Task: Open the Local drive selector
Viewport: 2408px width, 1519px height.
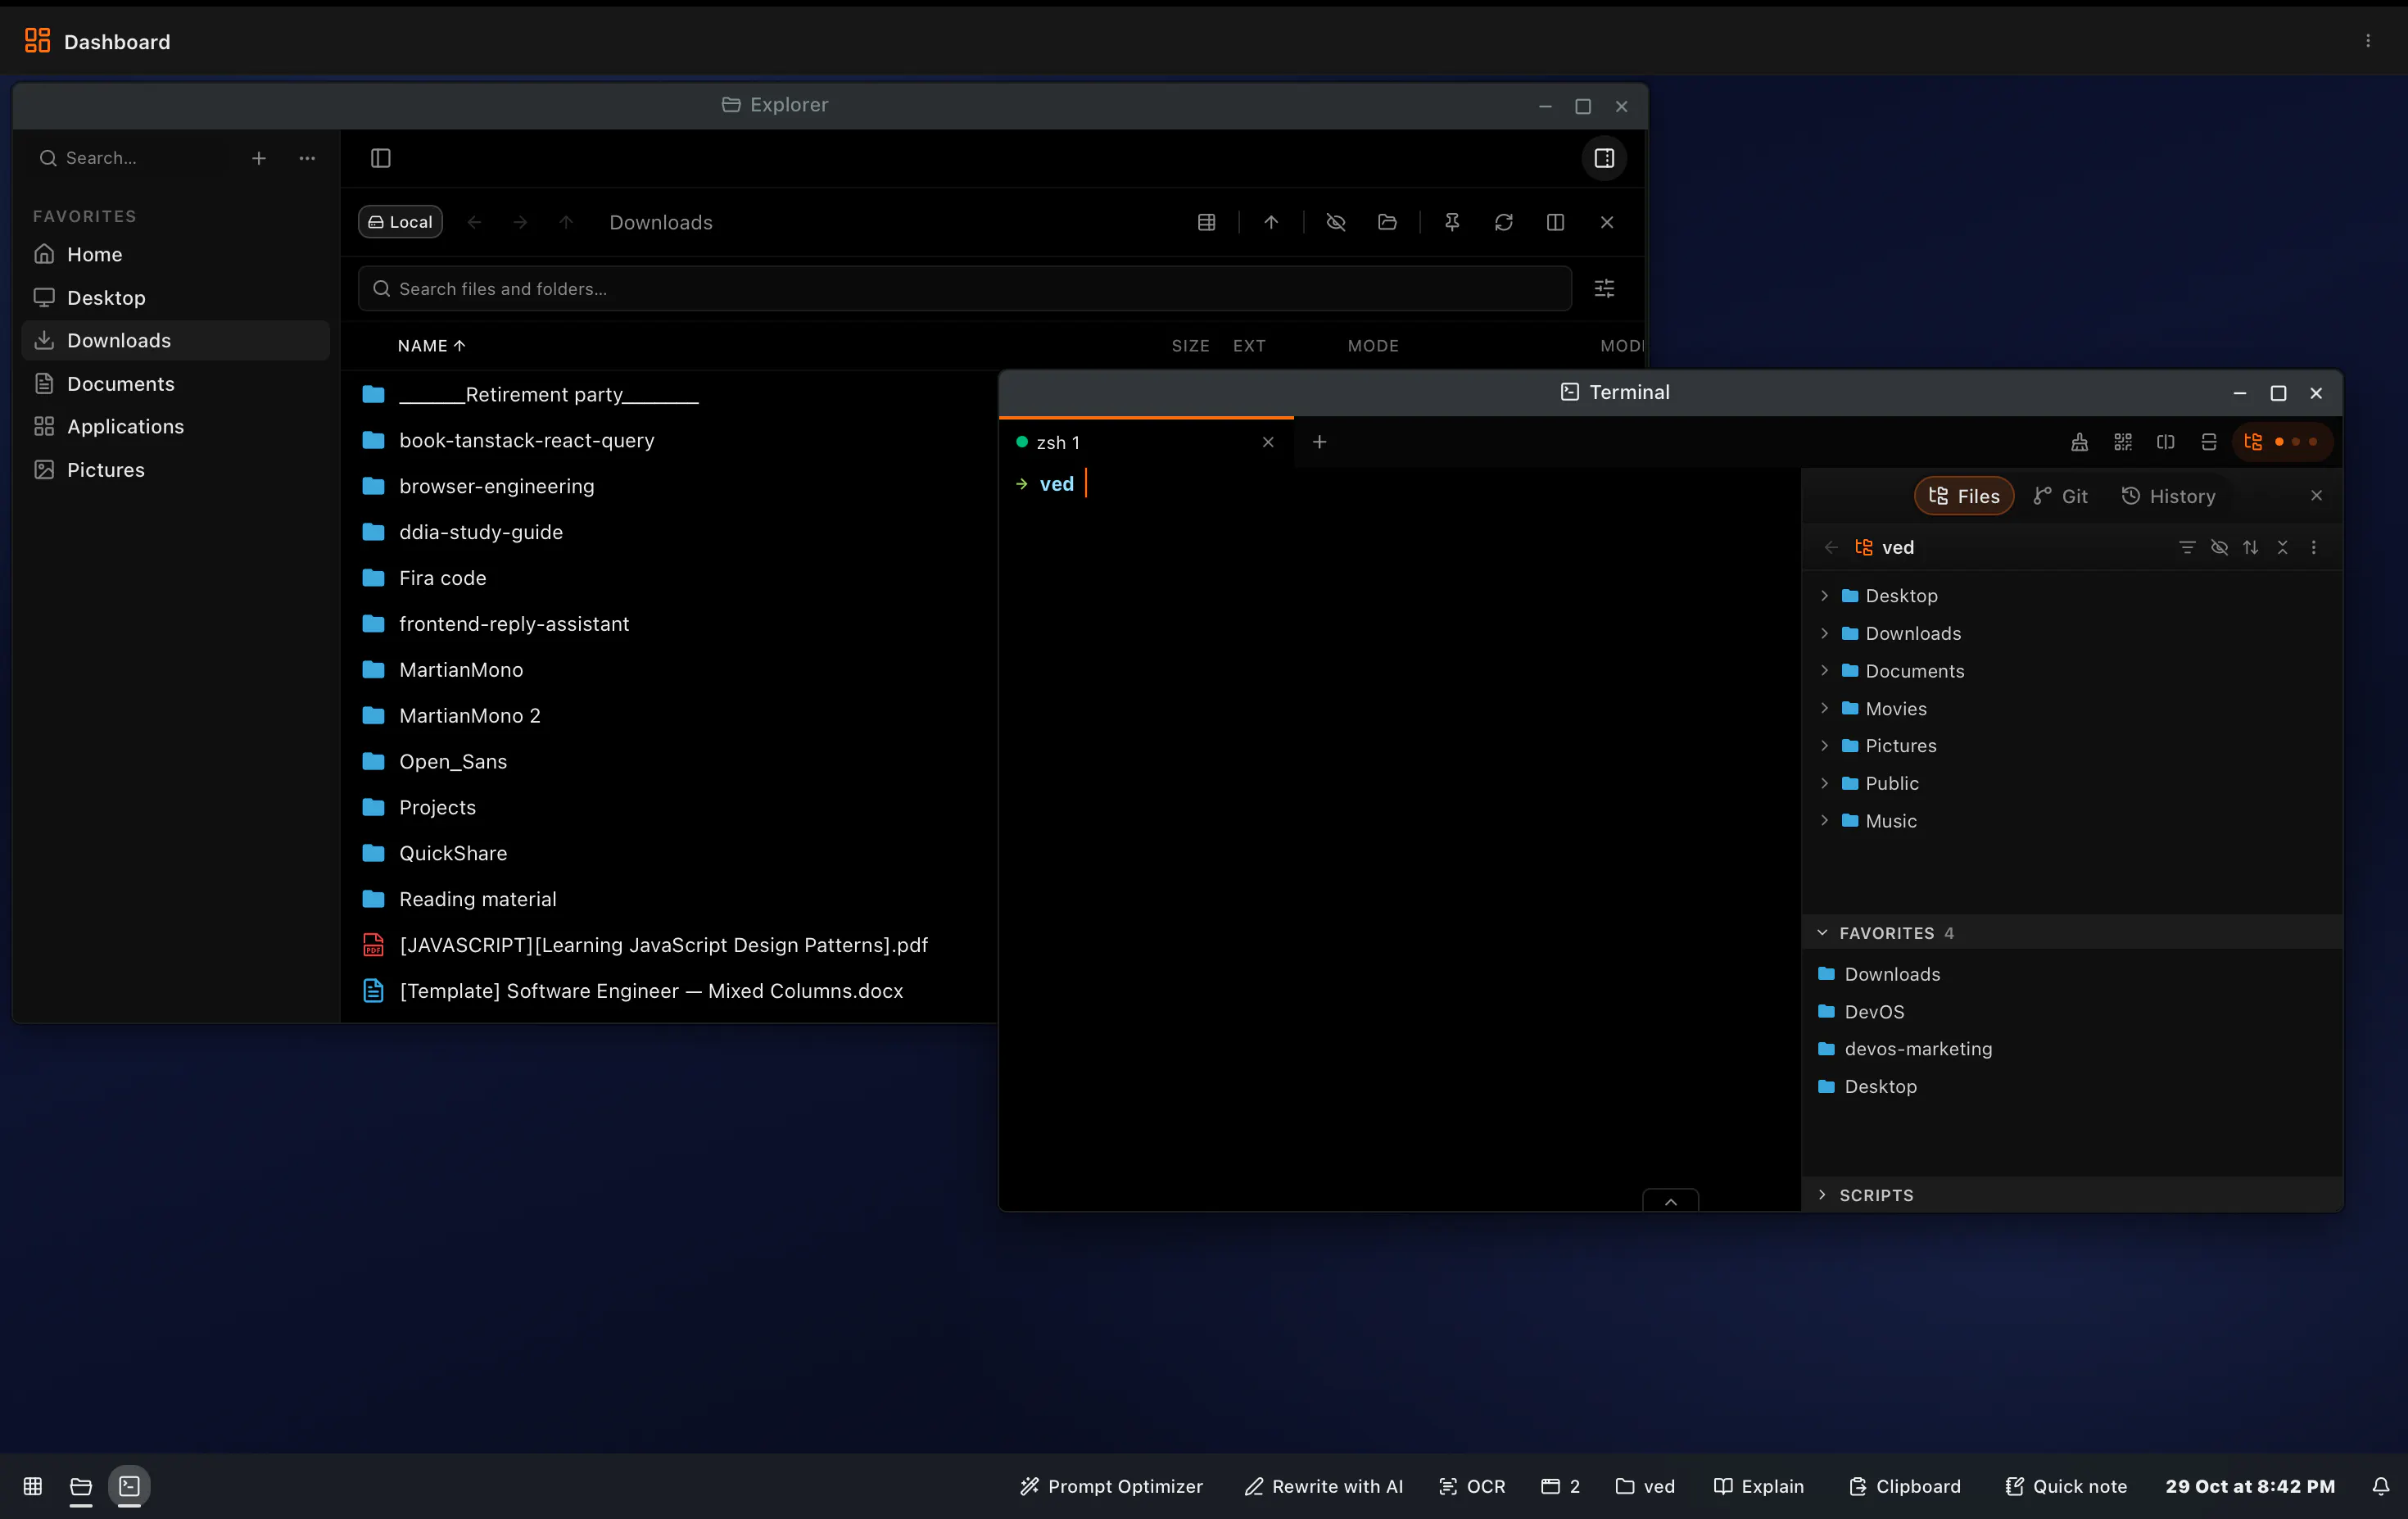Action: click(x=400, y=222)
